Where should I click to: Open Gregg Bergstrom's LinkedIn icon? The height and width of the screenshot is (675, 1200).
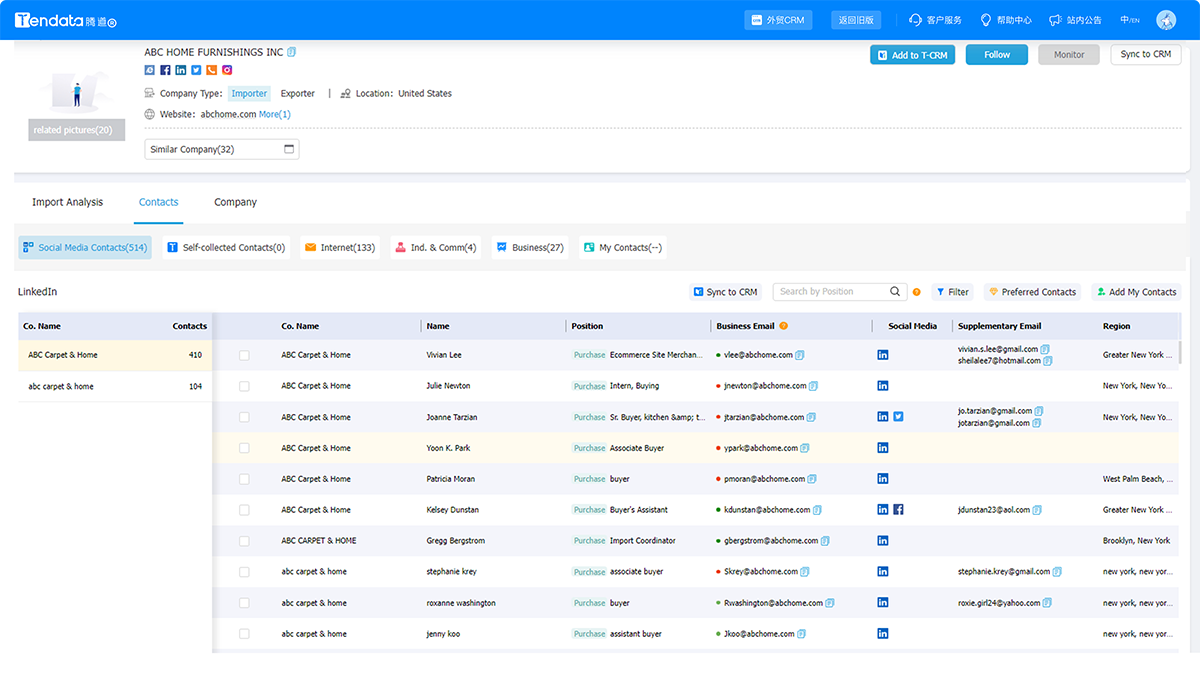883,541
